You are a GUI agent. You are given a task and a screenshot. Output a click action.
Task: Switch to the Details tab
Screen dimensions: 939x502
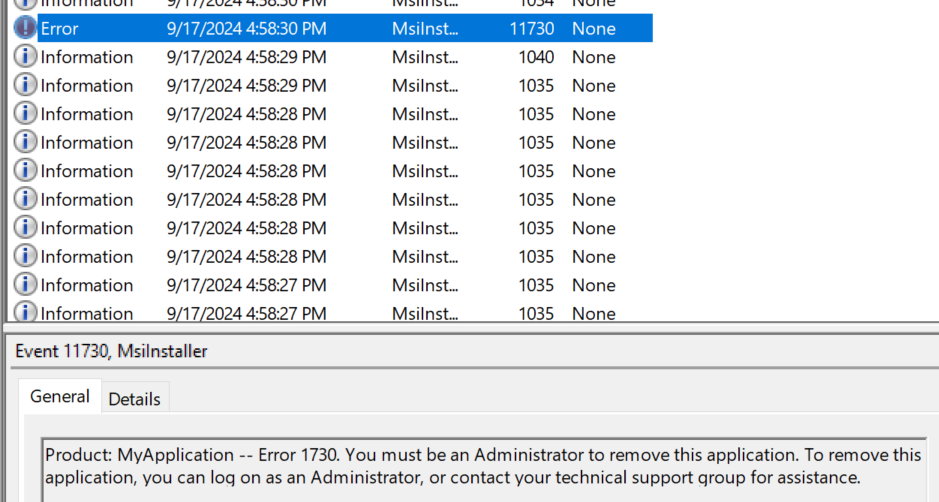click(134, 398)
